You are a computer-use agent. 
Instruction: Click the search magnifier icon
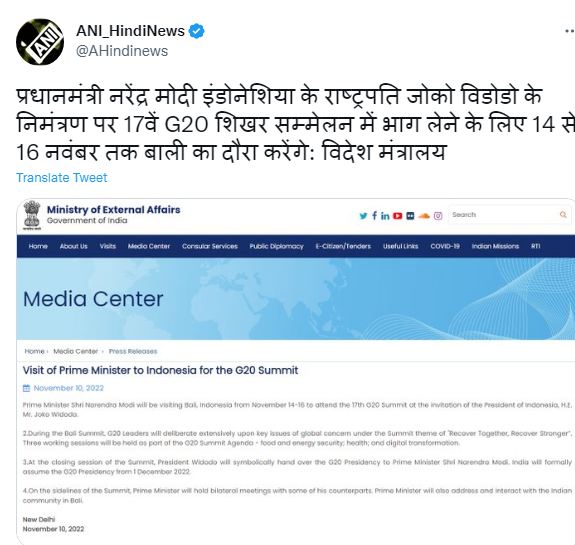click(x=563, y=215)
